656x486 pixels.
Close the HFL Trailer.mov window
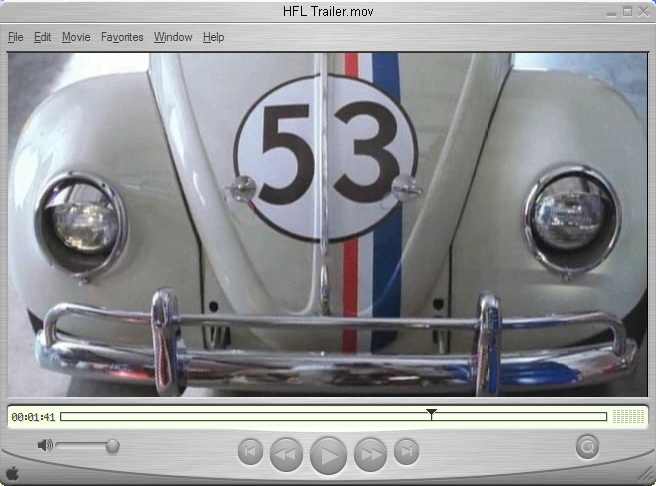pyautogui.click(x=643, y=12)
